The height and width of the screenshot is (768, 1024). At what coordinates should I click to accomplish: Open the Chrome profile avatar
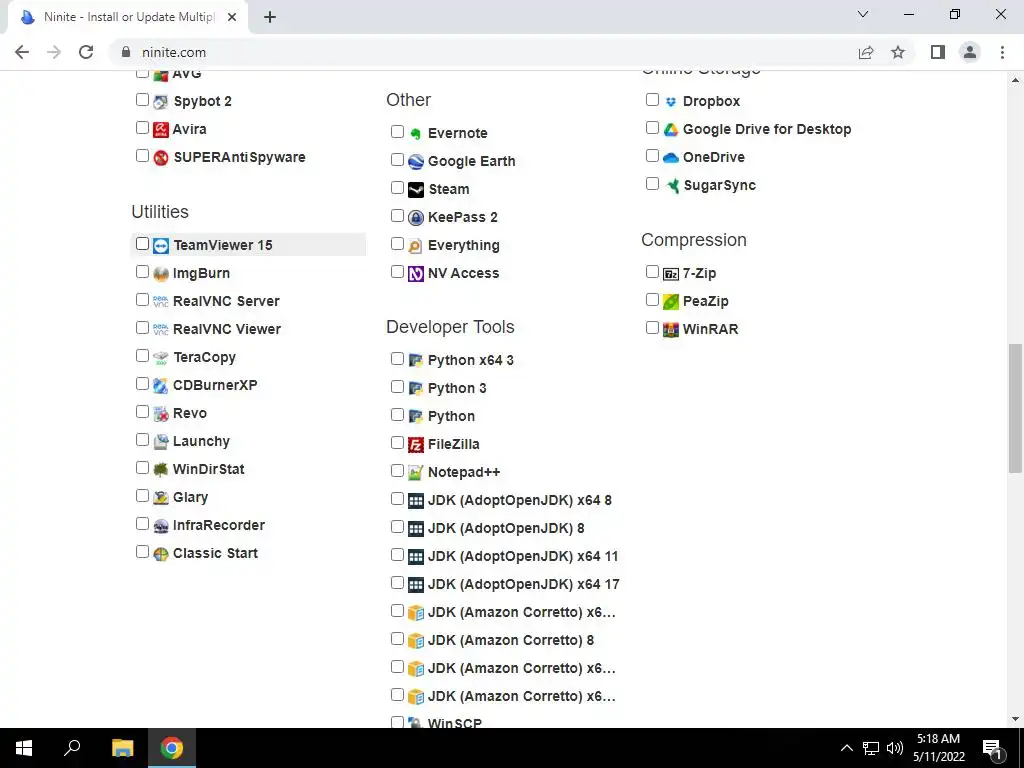coord(970,52)
